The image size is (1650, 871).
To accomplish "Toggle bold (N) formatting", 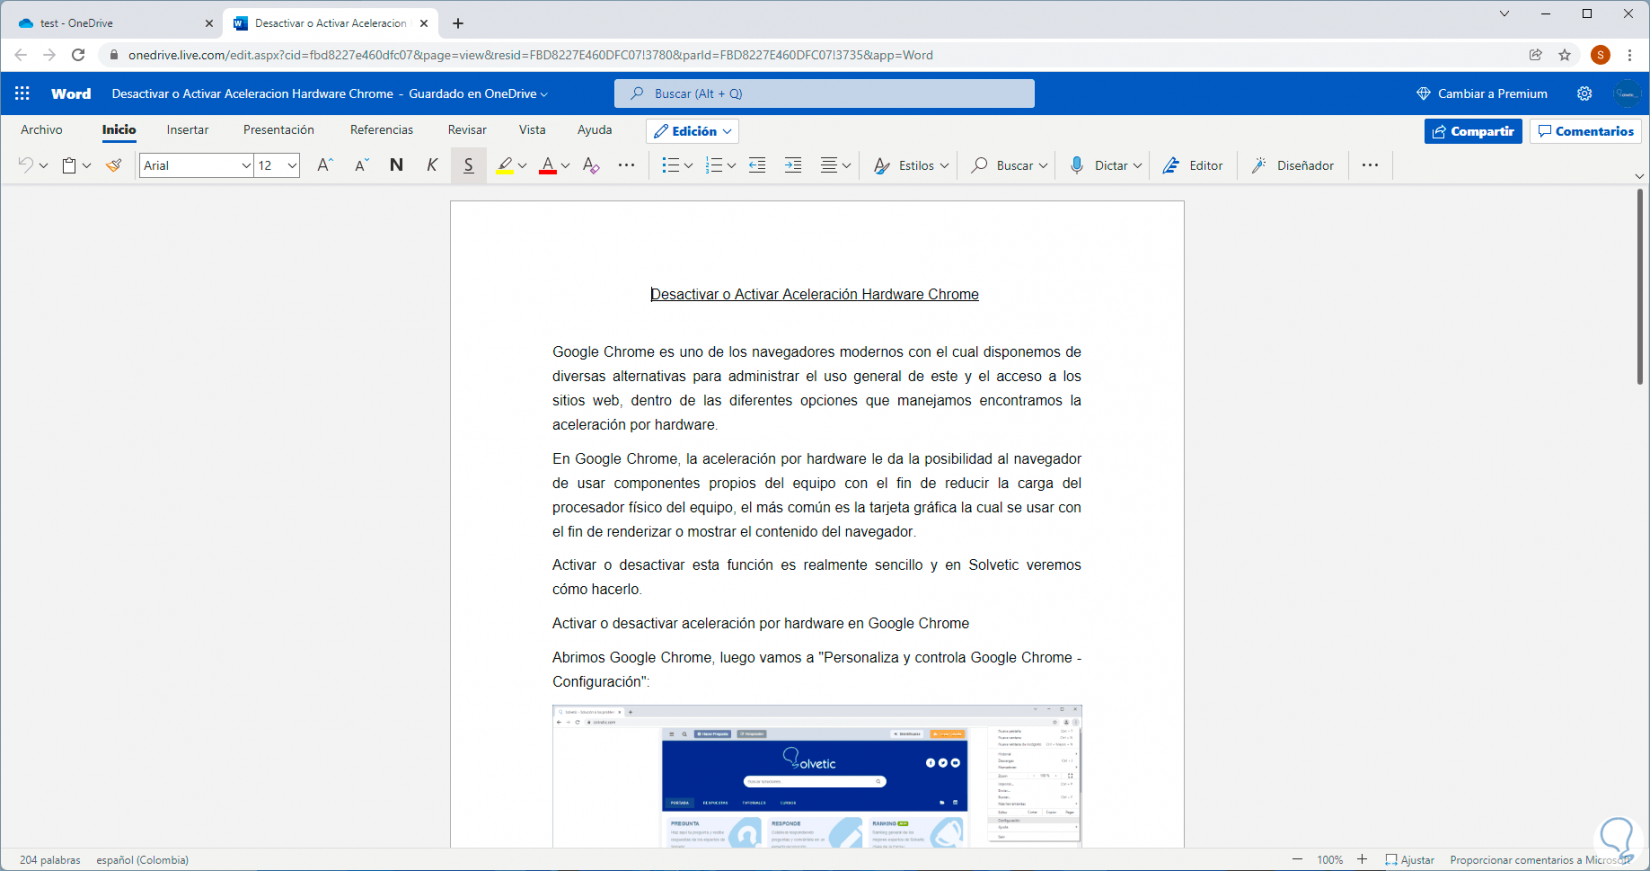I will 397,165.
